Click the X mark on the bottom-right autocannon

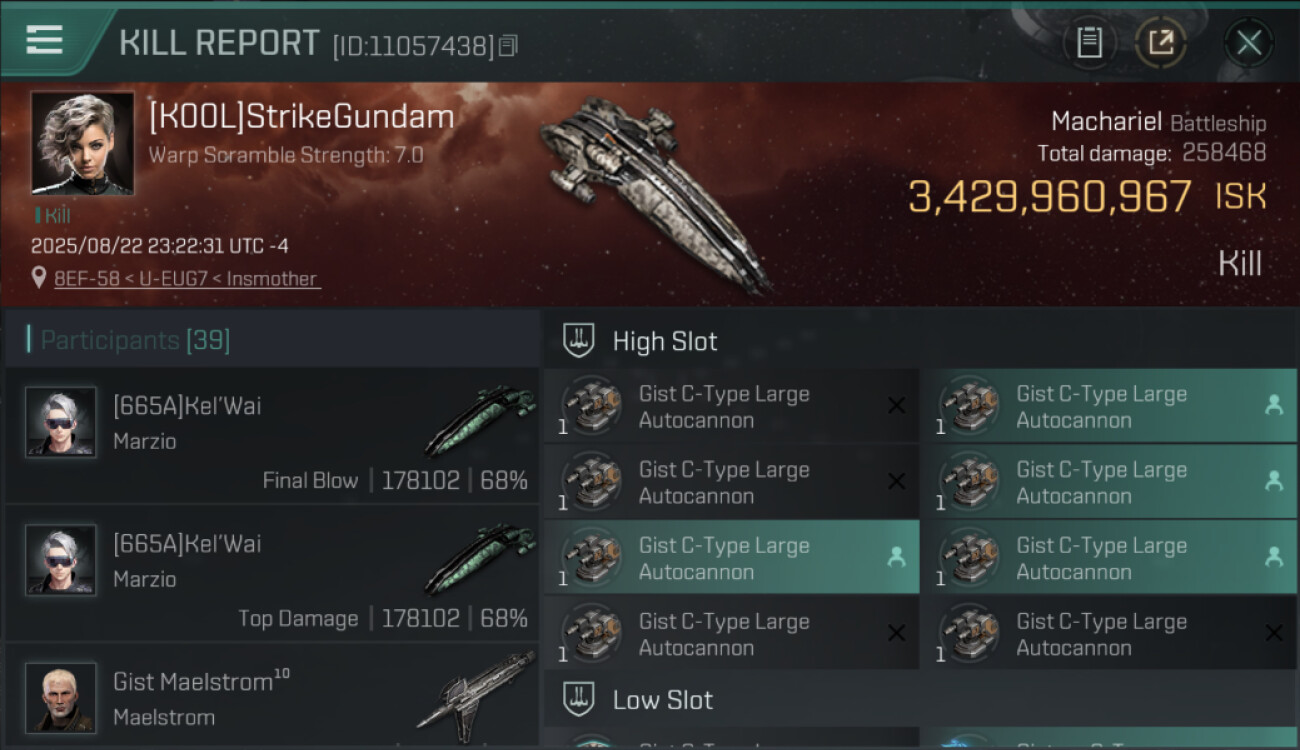(x=1273, y=633)
